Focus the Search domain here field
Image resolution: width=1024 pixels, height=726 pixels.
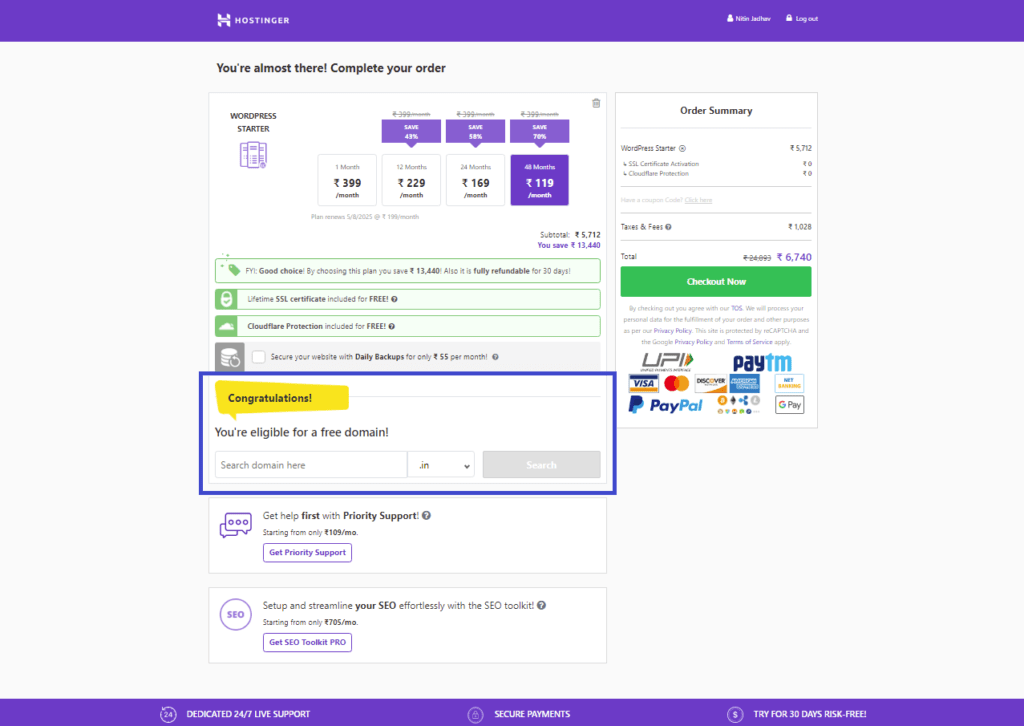point(311,465)
